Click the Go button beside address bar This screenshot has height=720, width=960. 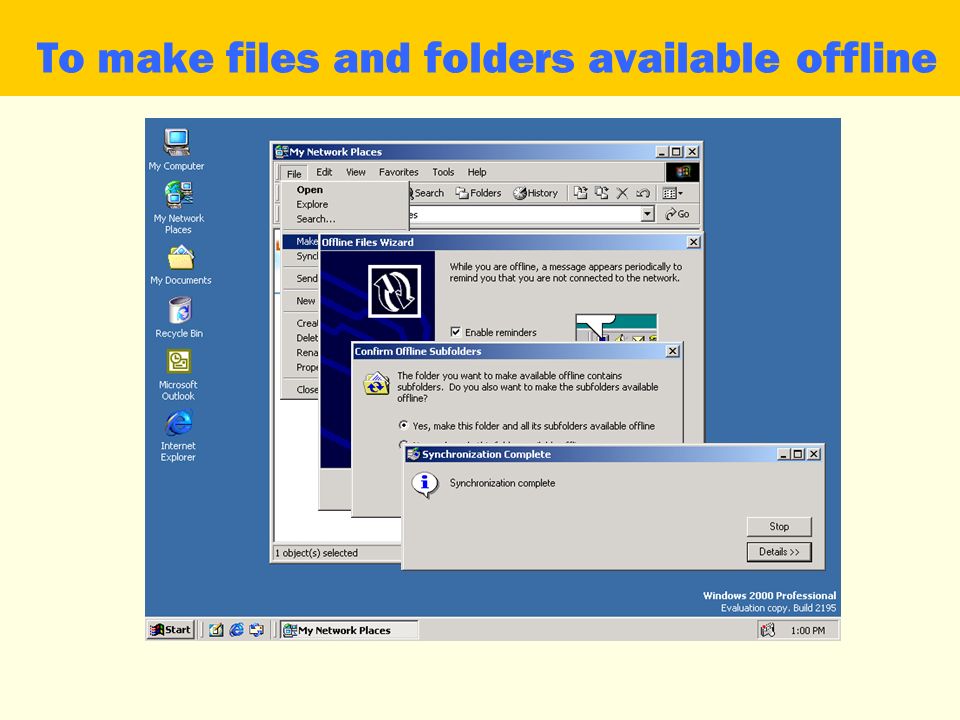tap(678, 214)
